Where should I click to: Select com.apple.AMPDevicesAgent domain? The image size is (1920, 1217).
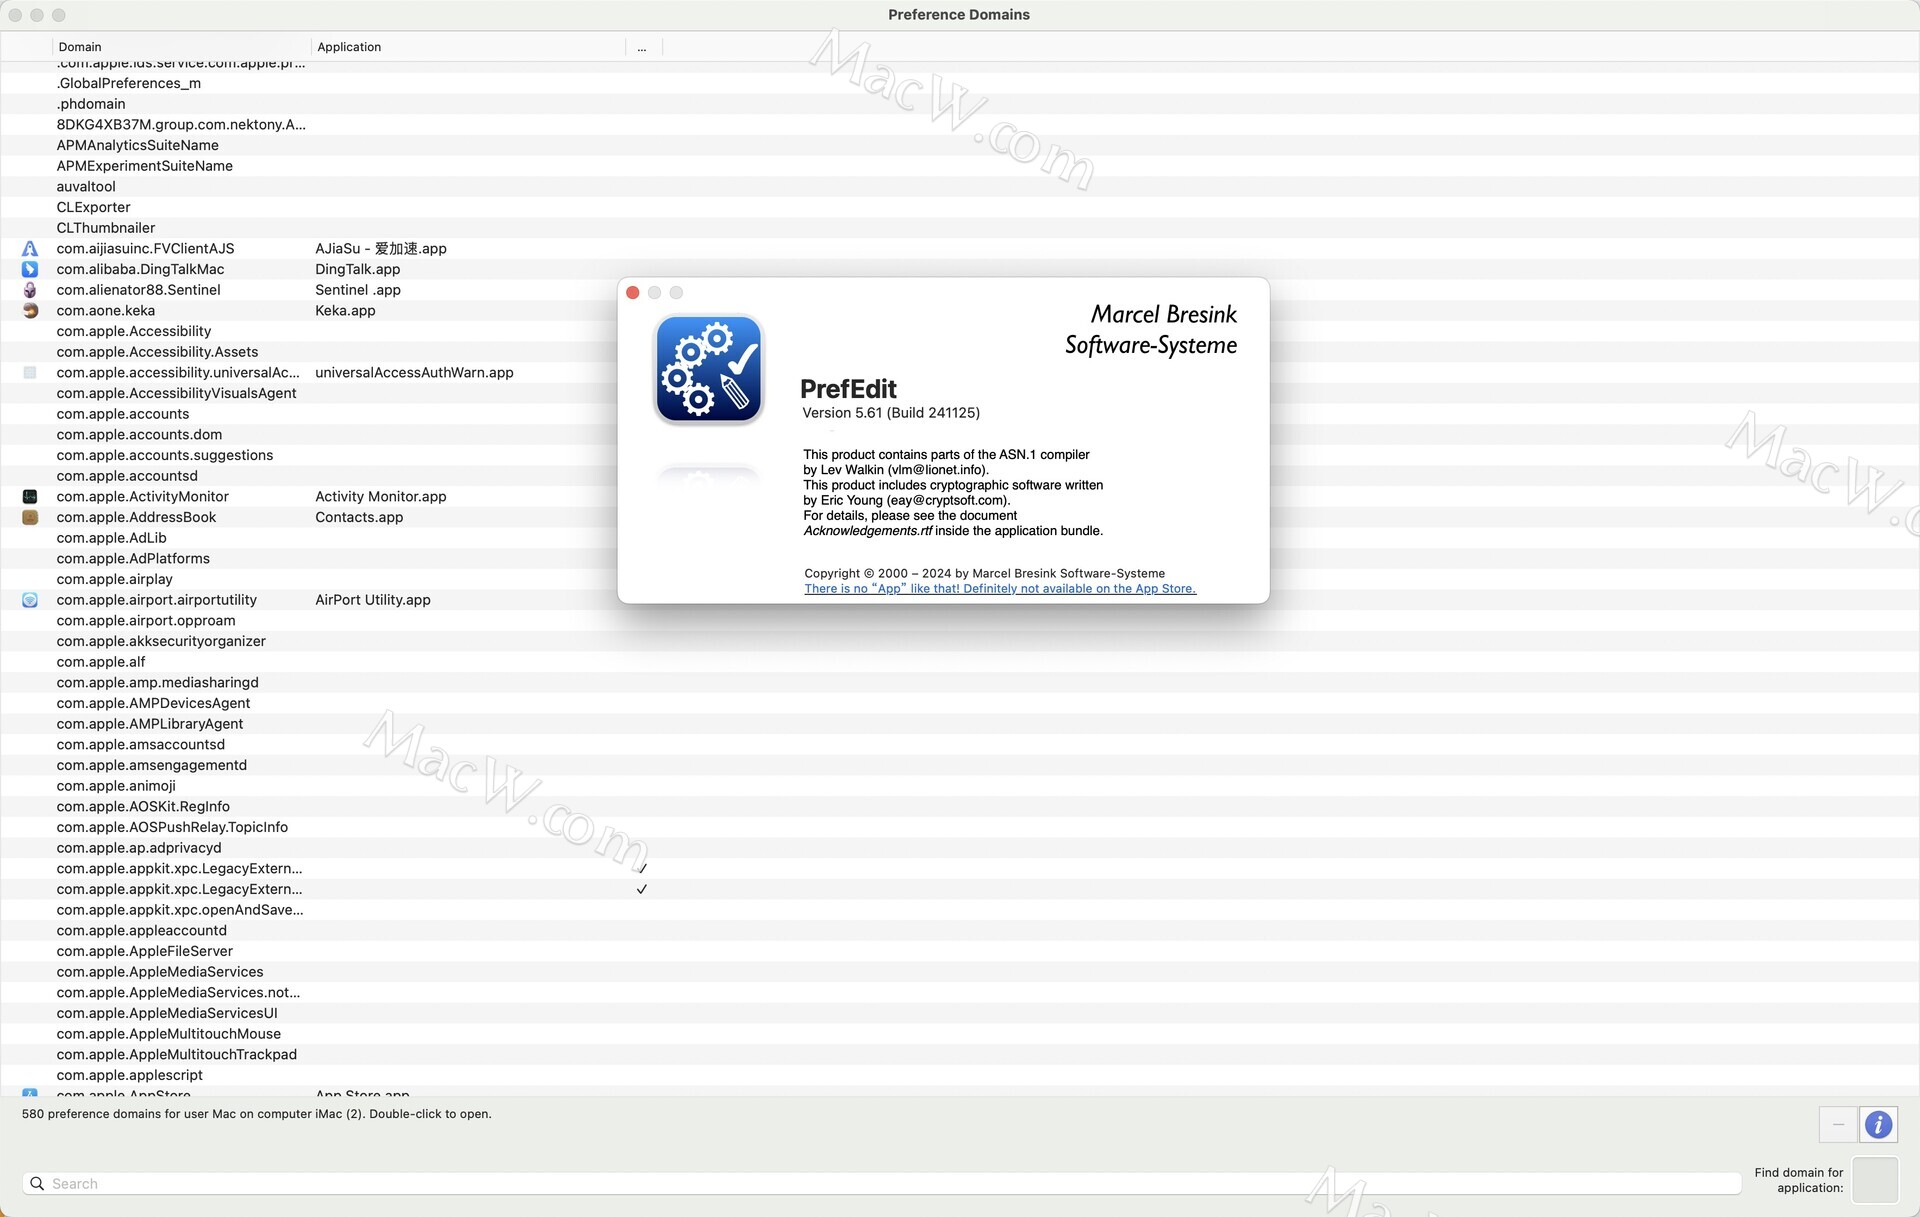click(153, 704)
